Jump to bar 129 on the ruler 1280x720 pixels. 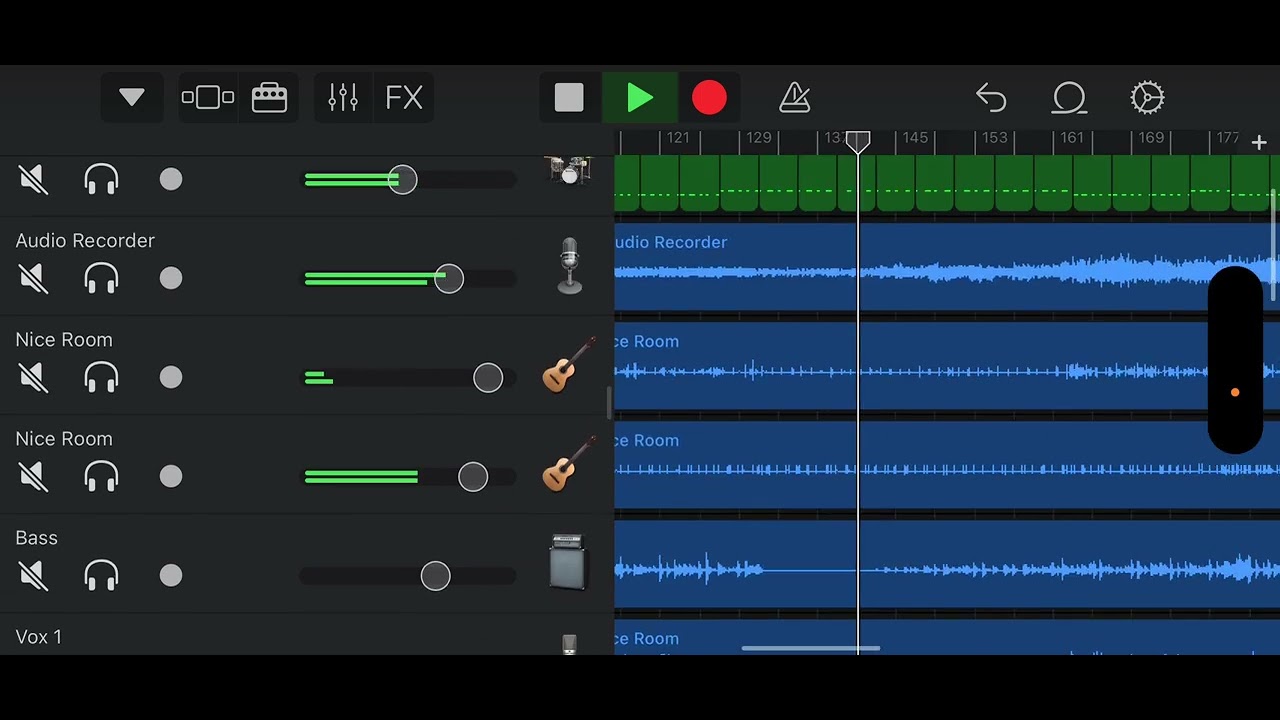pyautogui.click(x=759, y=138)
